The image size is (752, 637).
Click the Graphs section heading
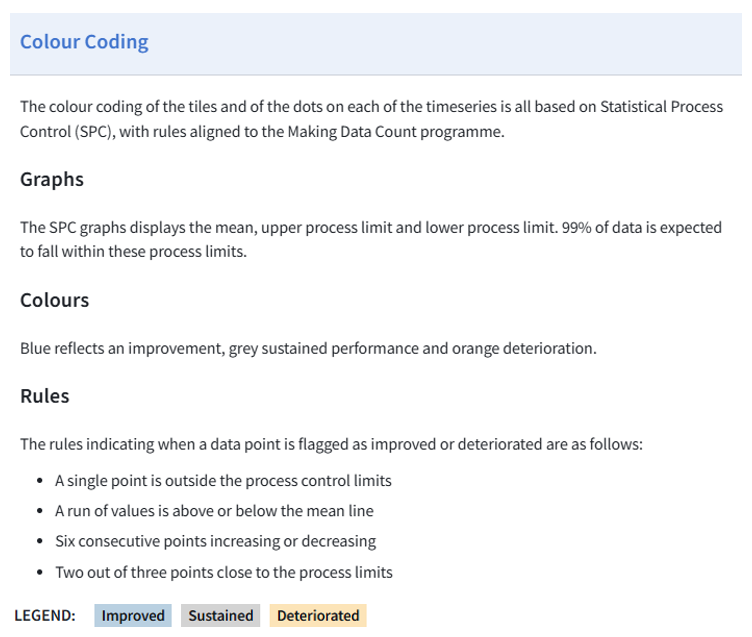tap(52, 180)
